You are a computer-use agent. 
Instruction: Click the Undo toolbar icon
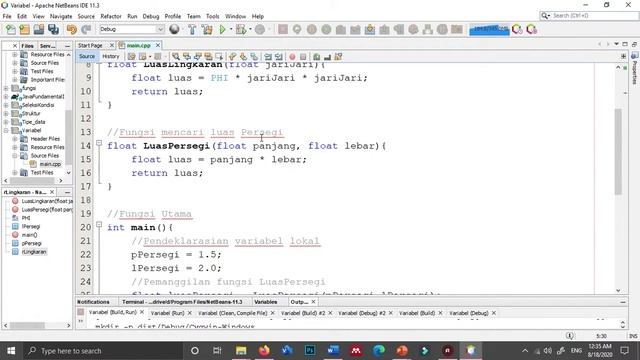click(x=72, y=29)
